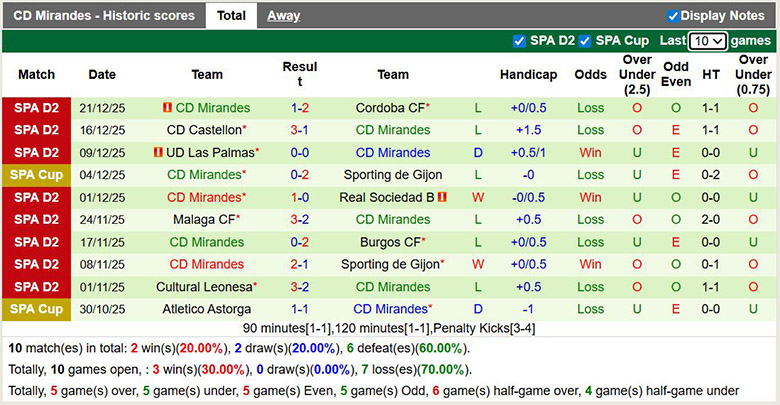Viewport: 780px width, 405px height.
Task: Select the Total tab
Action: (231, 16)
